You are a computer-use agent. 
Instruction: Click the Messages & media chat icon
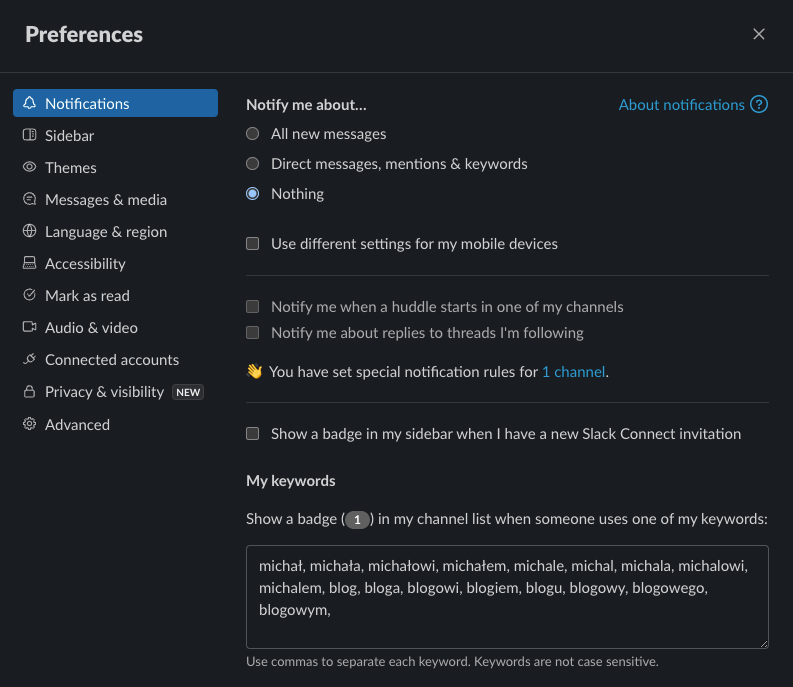(x=30, y=199)
